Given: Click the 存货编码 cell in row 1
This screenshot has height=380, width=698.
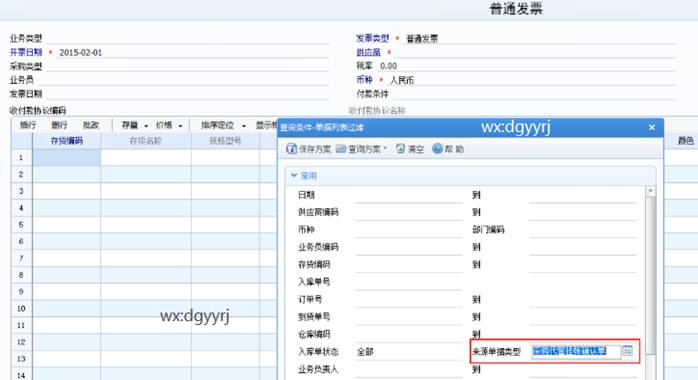Looking at the screenshot, I should [x=67, y=158].
